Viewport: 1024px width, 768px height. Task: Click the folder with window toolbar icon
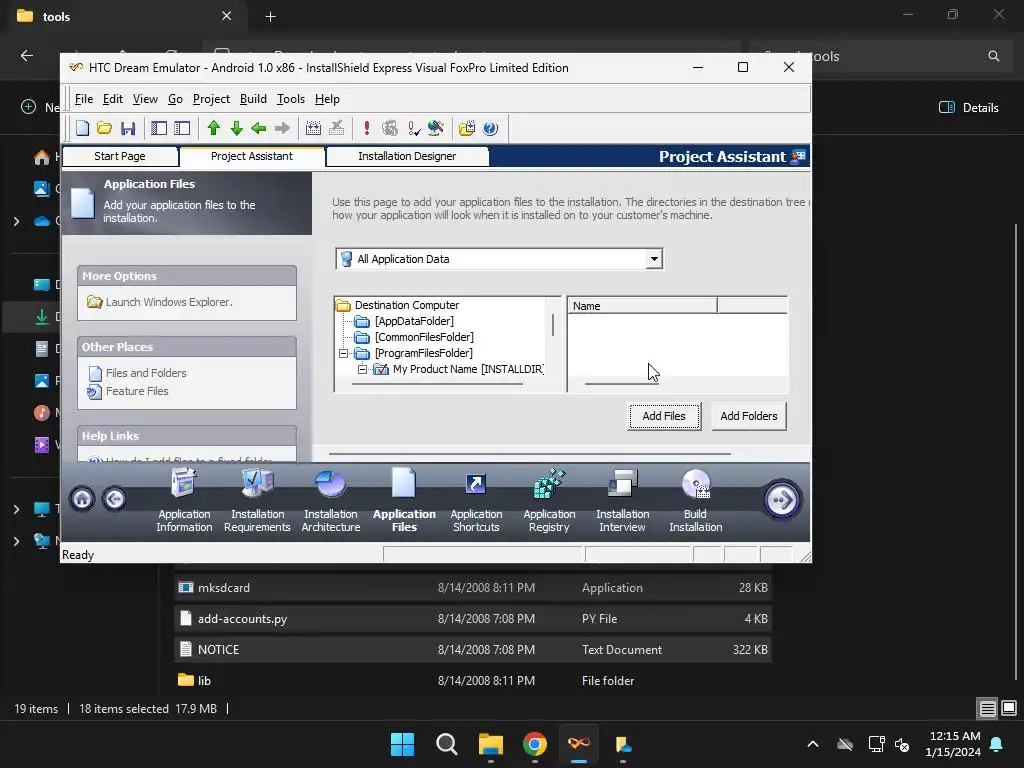coord(467,128)
